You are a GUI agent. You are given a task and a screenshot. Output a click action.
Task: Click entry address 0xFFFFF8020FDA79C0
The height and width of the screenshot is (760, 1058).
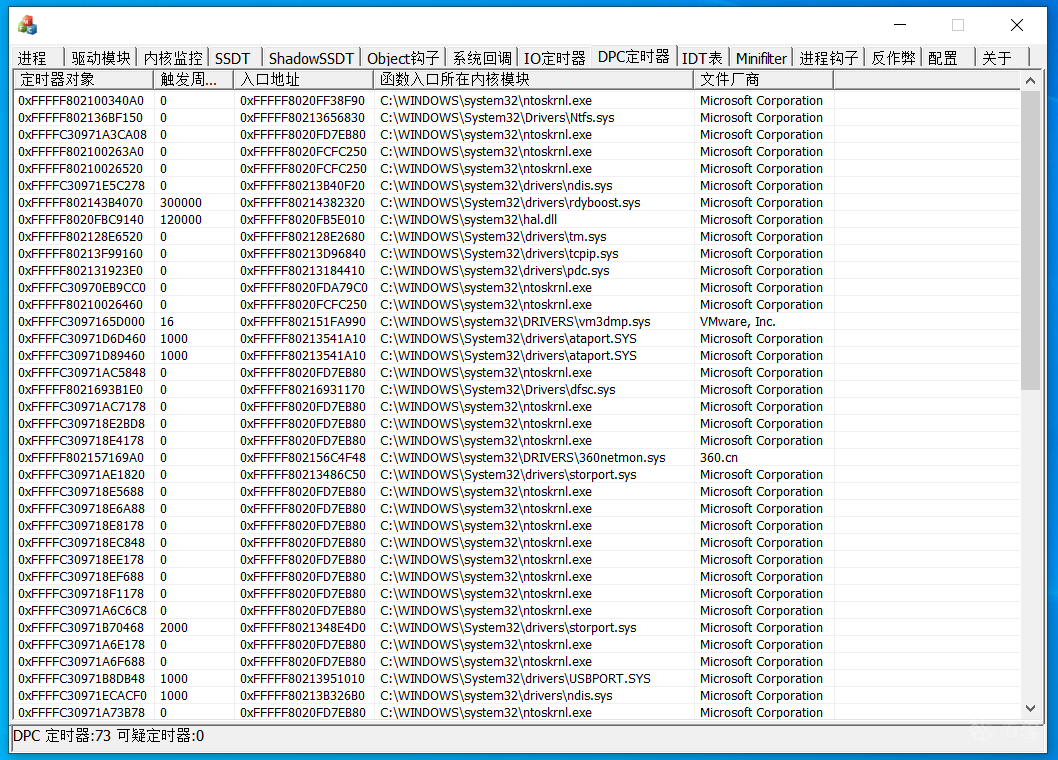pyautogui.click(x=304, y=288)
